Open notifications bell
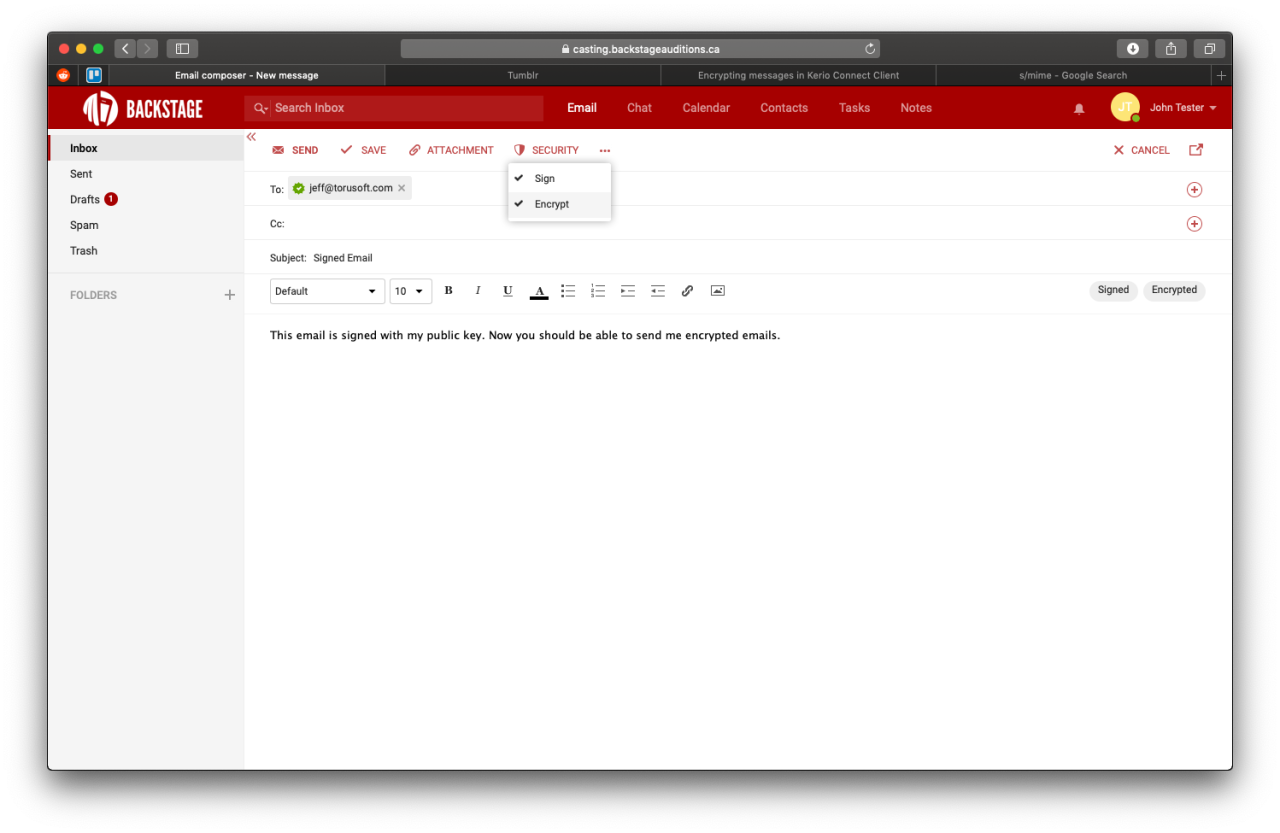 (1079, 109)
